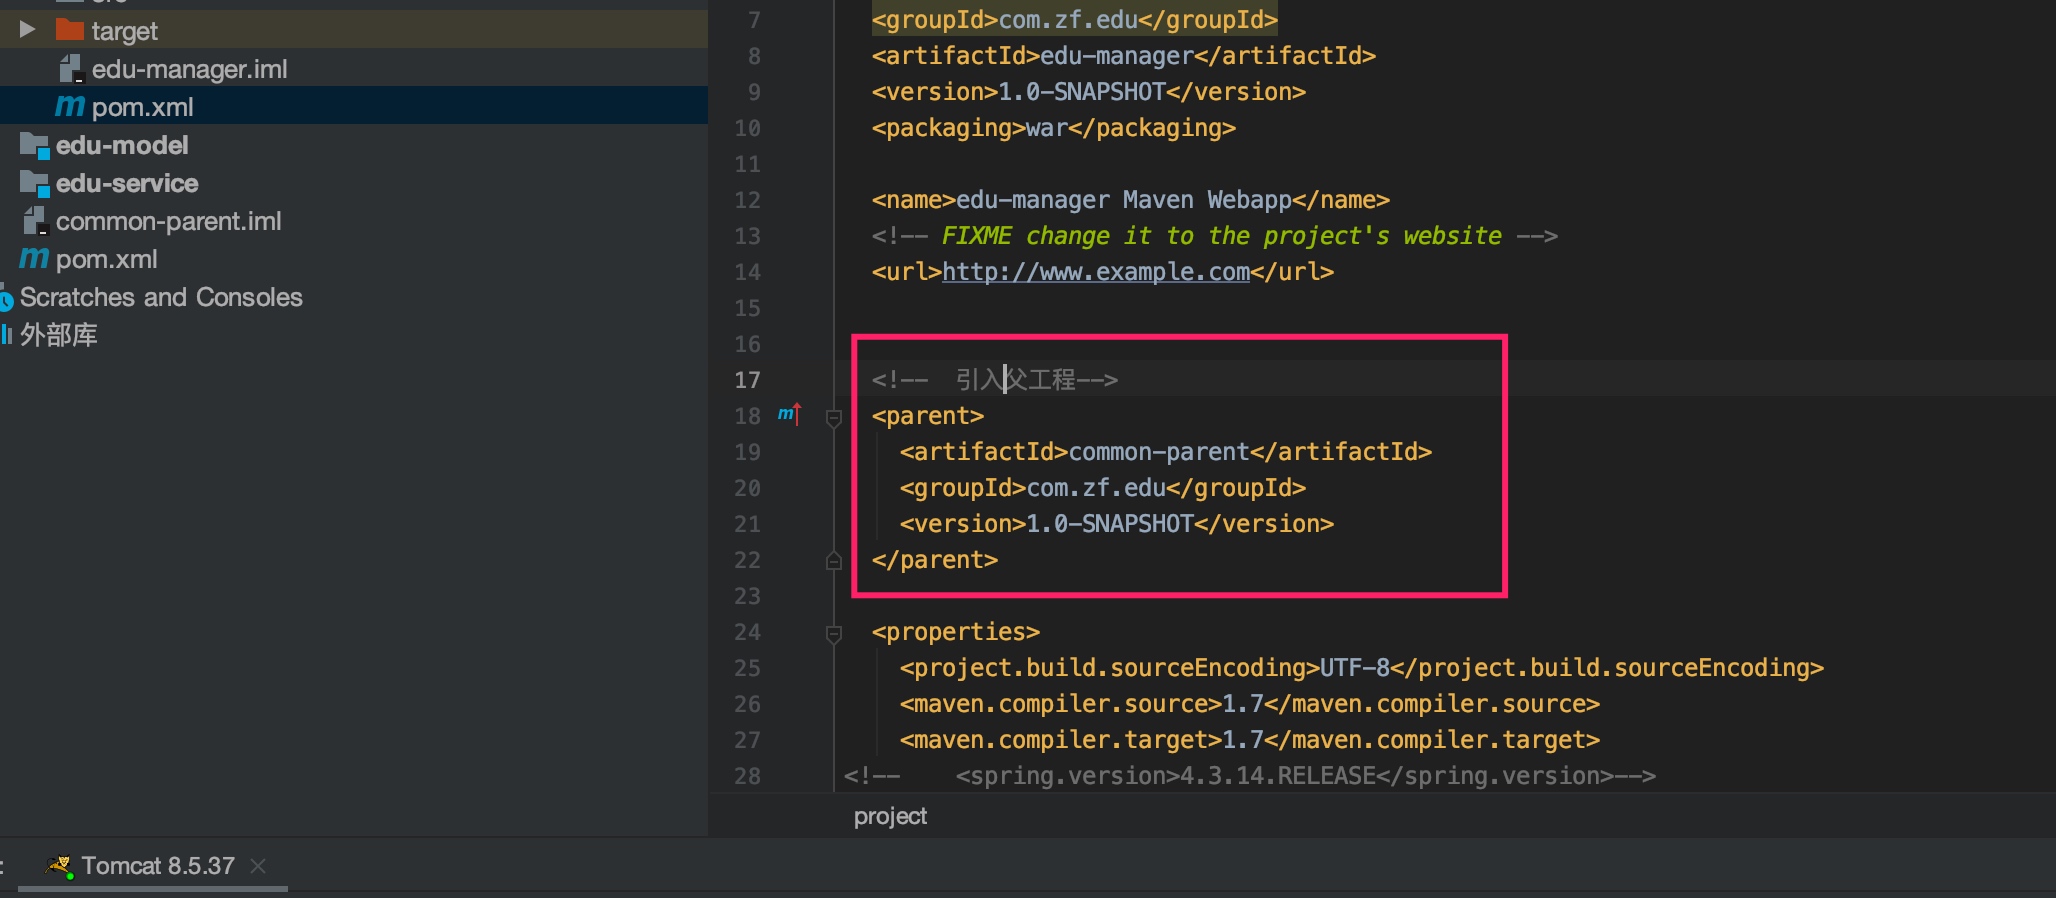2056x898 pixels.
Task: Click the maven.compiler.source 1.7 line
Action: (1250, 704)
